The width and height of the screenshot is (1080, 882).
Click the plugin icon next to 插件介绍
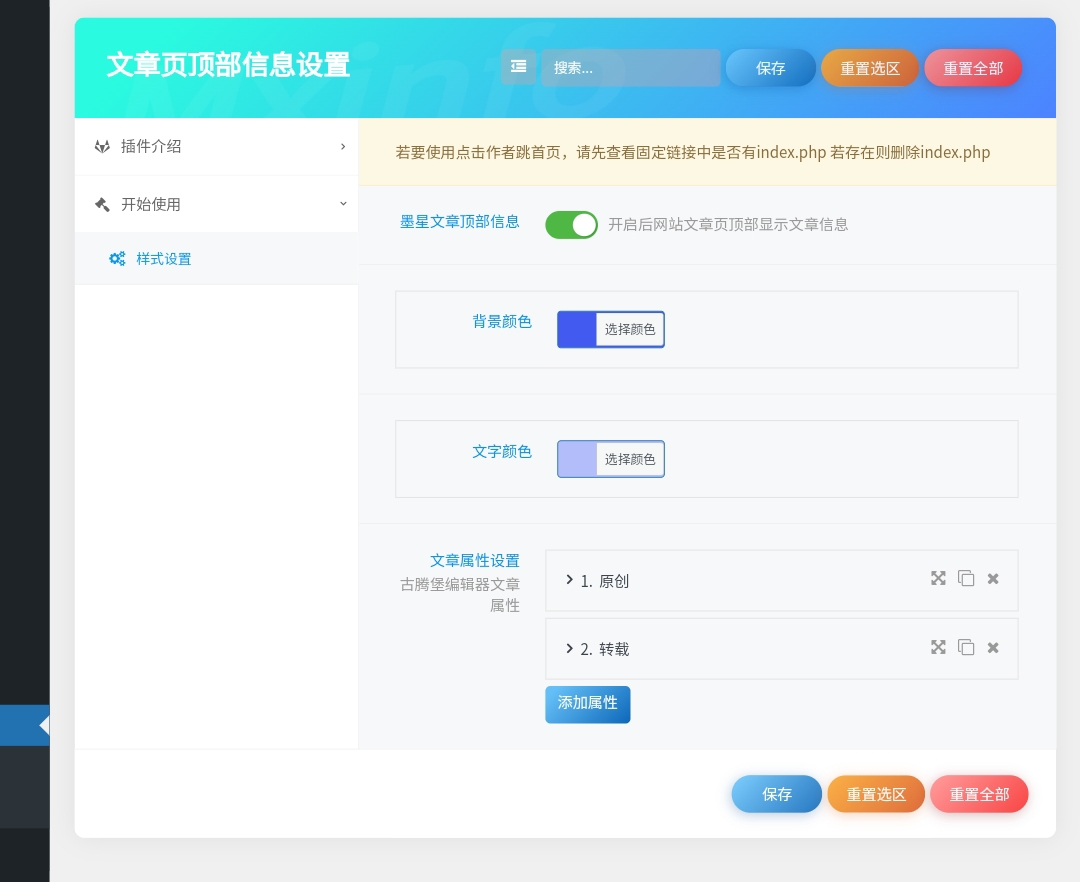[x=102, y=146]
